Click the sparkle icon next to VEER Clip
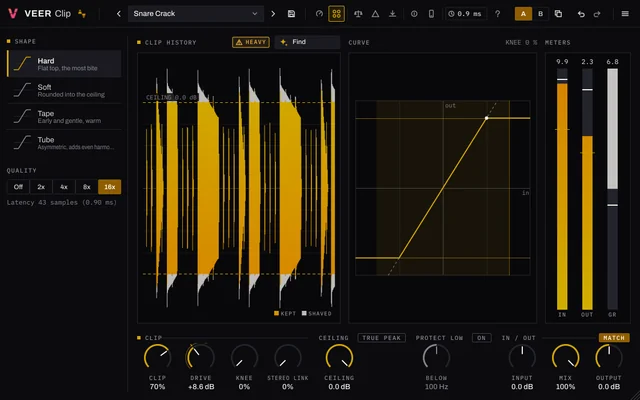 point(82,14)
